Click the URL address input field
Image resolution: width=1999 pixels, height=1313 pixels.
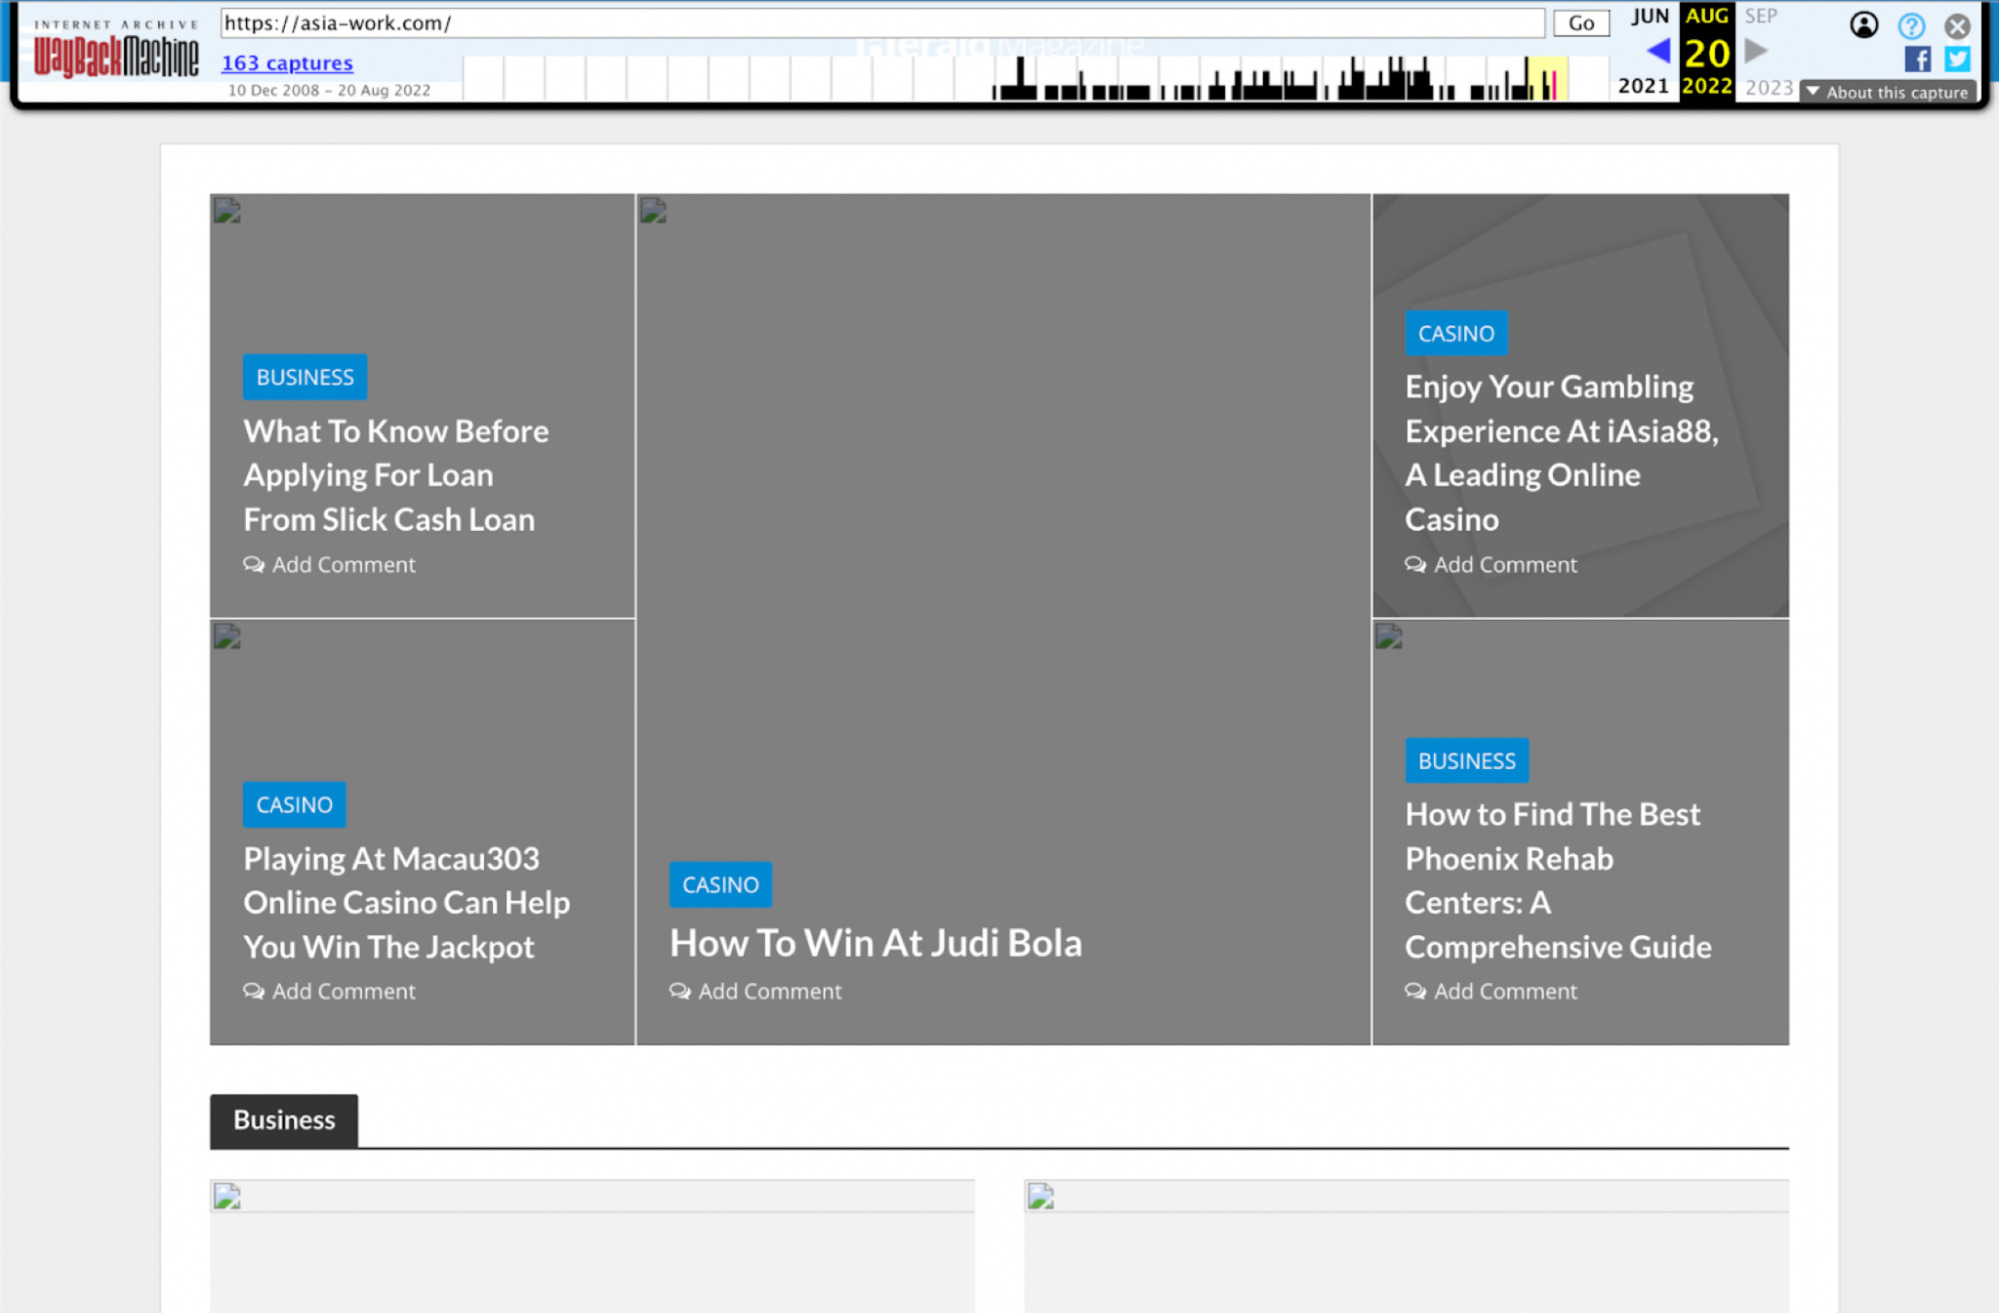click(880, 23)
